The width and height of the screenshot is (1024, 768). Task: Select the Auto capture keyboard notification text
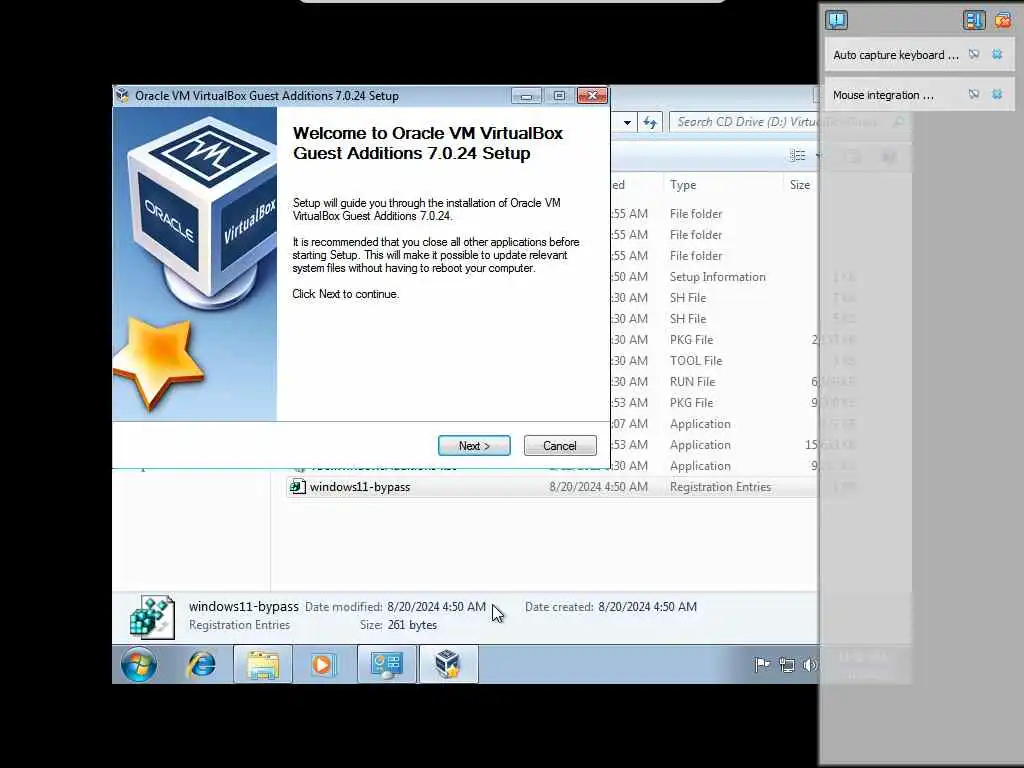pyautogui.click(x=896, y=55)
